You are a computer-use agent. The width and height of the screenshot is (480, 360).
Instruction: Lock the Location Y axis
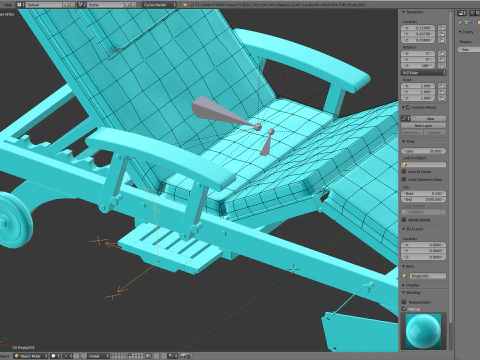[x=442, y=34]
